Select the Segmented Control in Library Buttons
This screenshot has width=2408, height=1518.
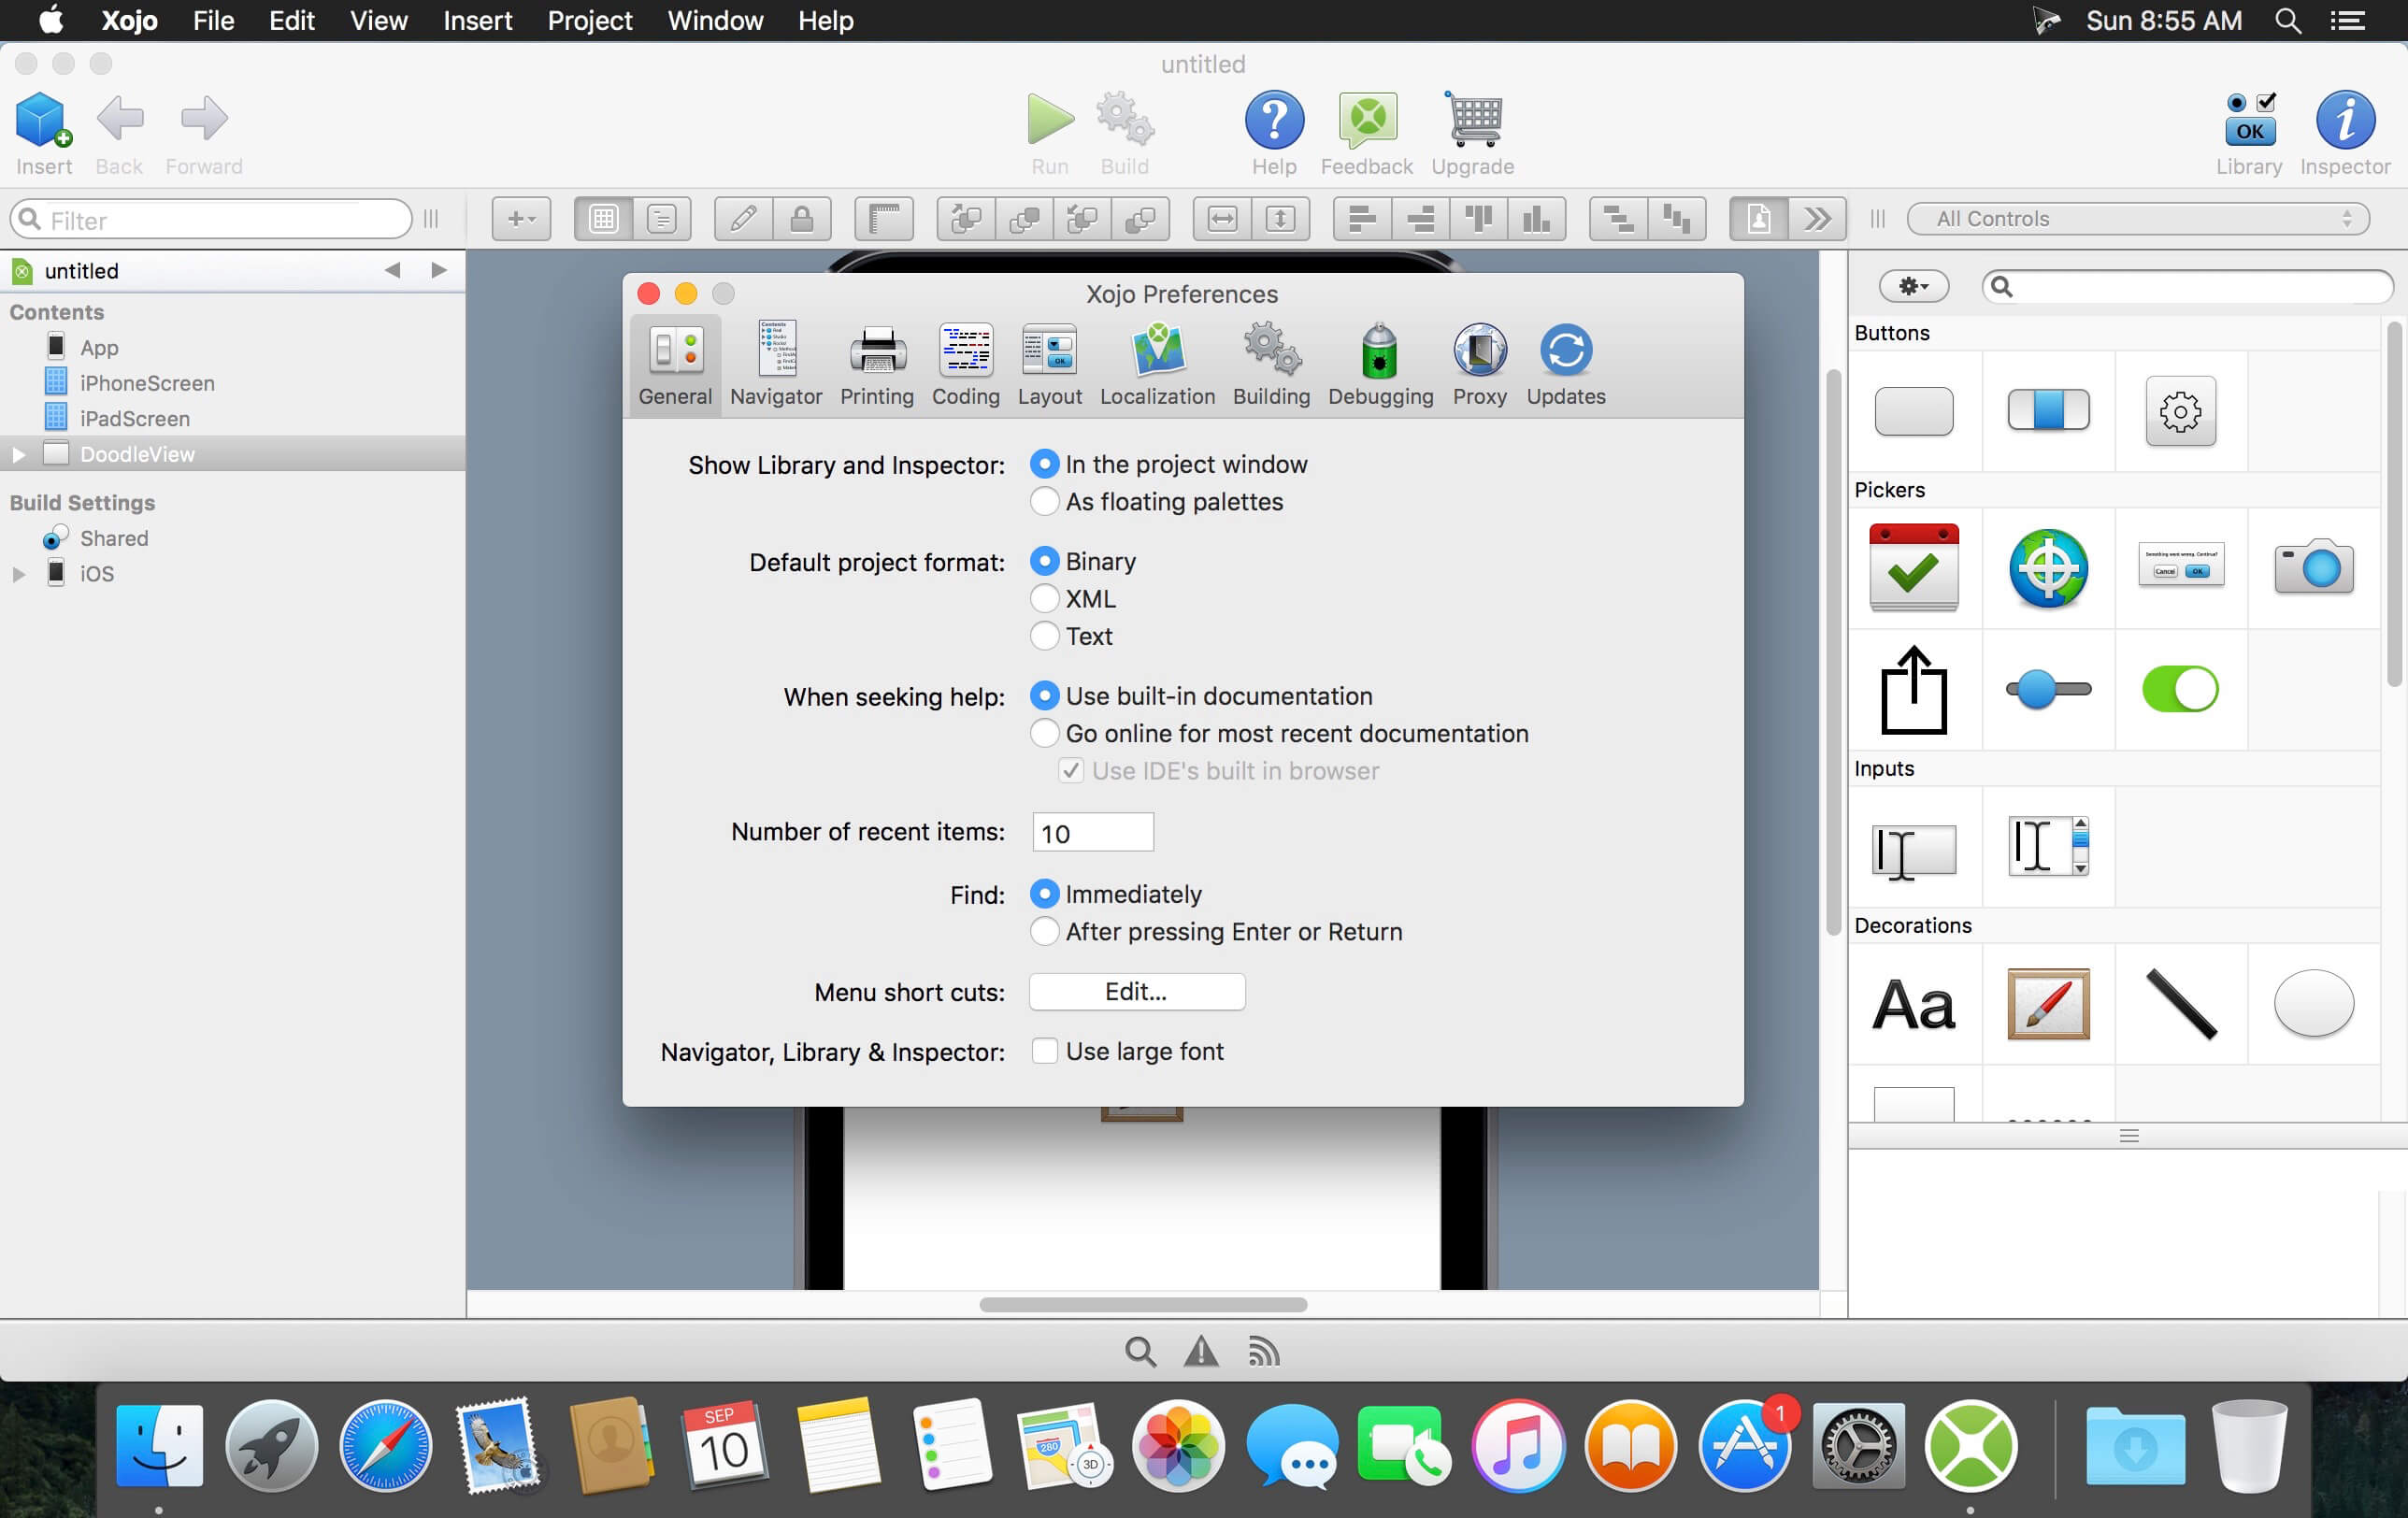(x=2047, y=411)
